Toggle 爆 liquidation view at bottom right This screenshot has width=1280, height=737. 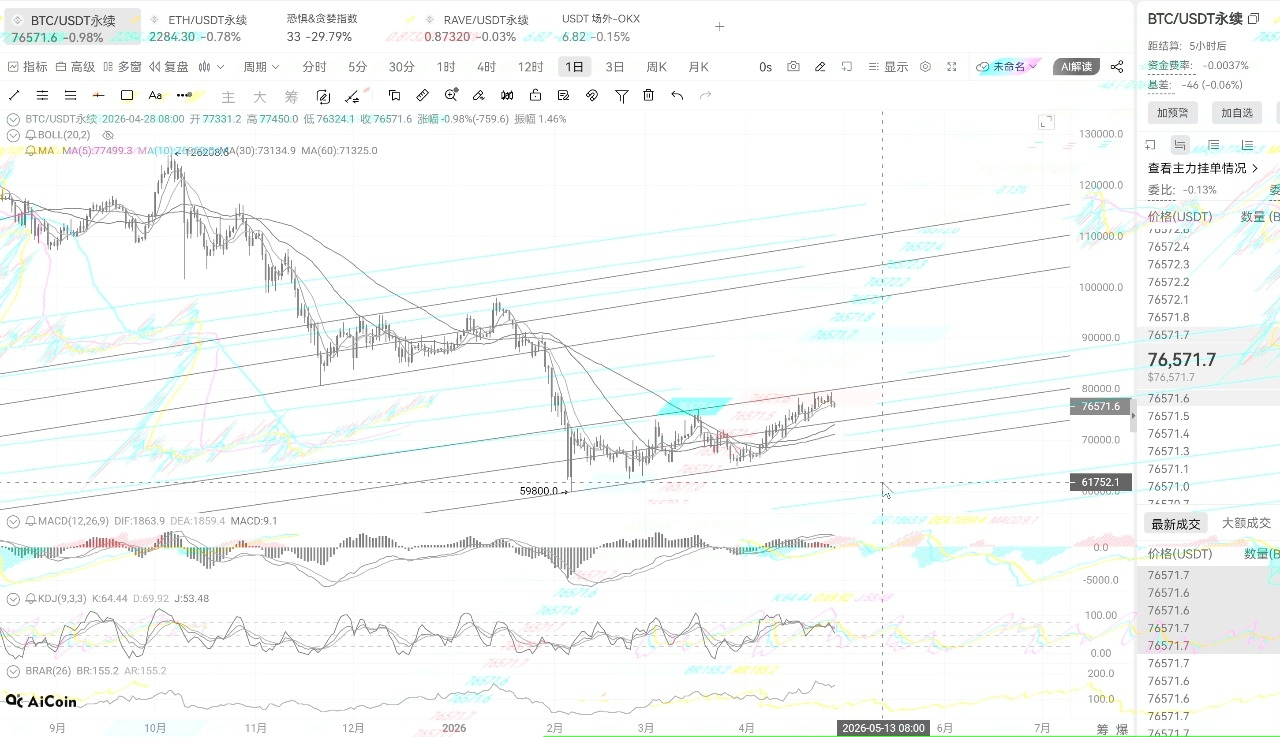1122,729
